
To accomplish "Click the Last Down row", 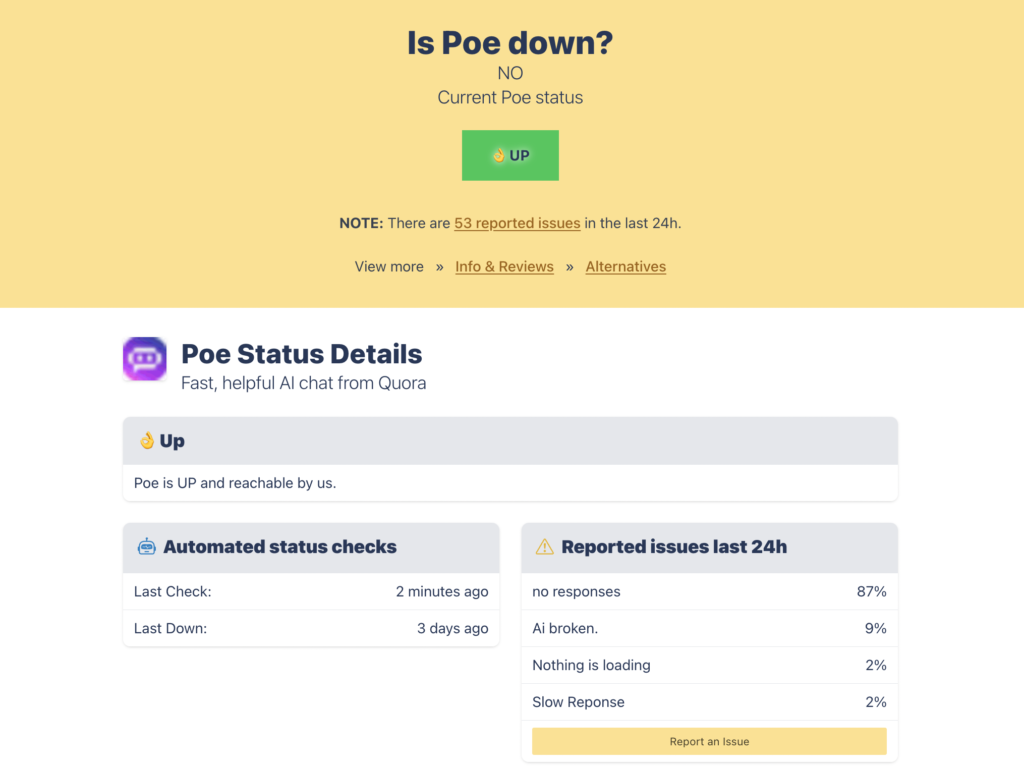I will [x=311, y=628].
